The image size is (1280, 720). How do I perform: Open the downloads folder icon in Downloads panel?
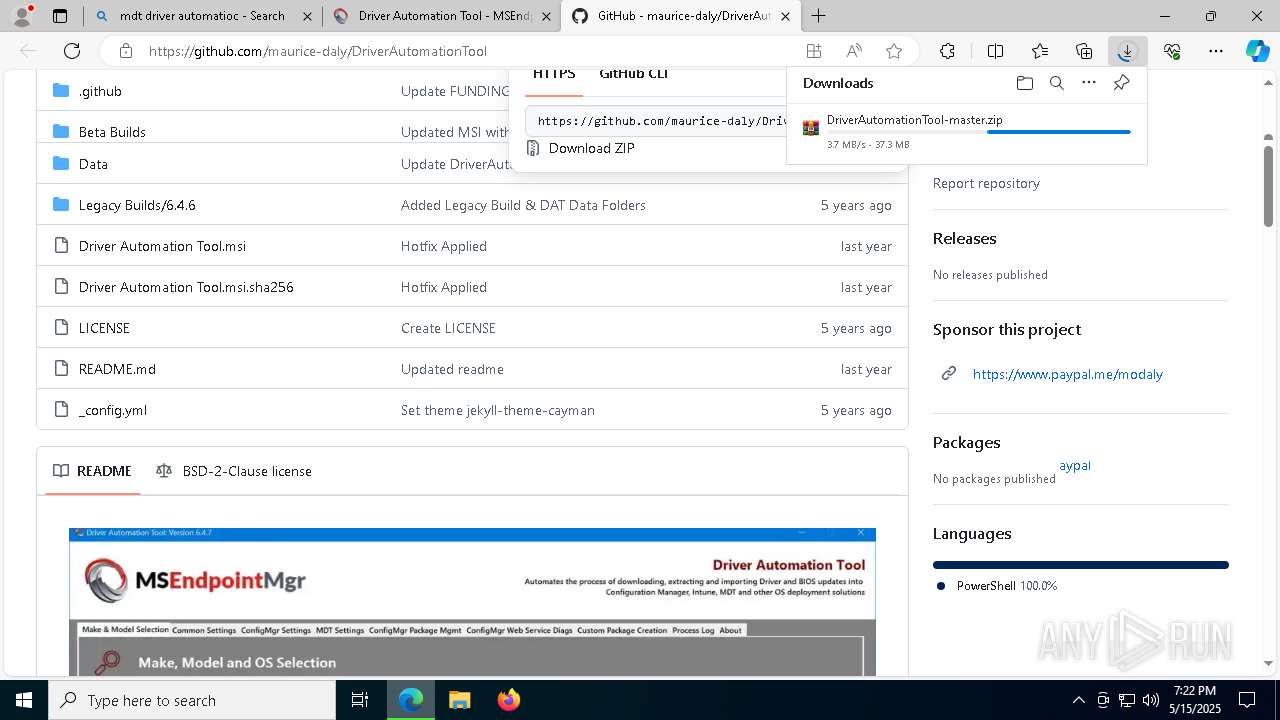pyautogui.click(x=1024, y=83)
